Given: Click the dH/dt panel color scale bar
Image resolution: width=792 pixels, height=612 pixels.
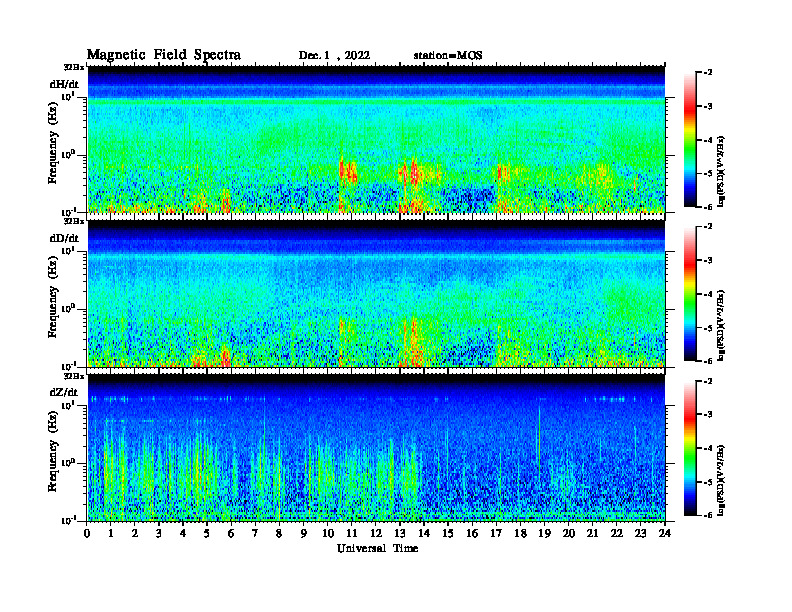Looking at the screenshot, I should tap(690, 140).
